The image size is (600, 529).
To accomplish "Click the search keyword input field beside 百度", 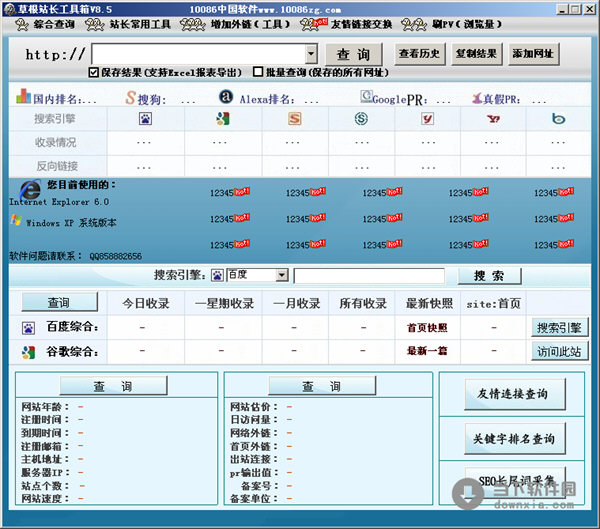I will point(372,275).
